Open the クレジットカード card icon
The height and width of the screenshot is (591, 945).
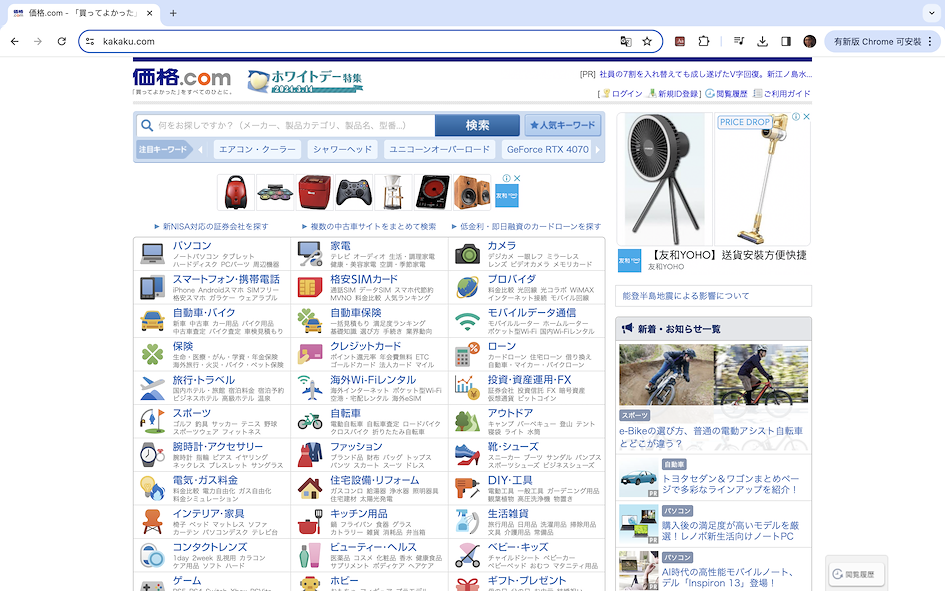coord(310,354)
